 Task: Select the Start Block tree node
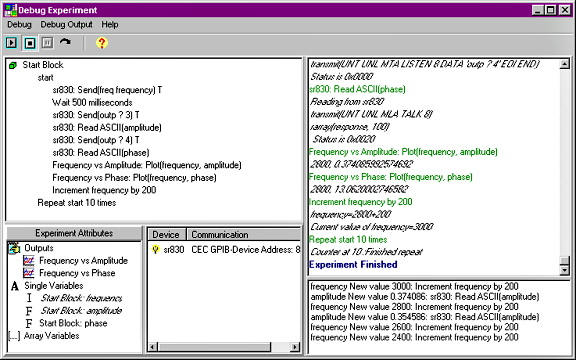click(x=43, y=65)
